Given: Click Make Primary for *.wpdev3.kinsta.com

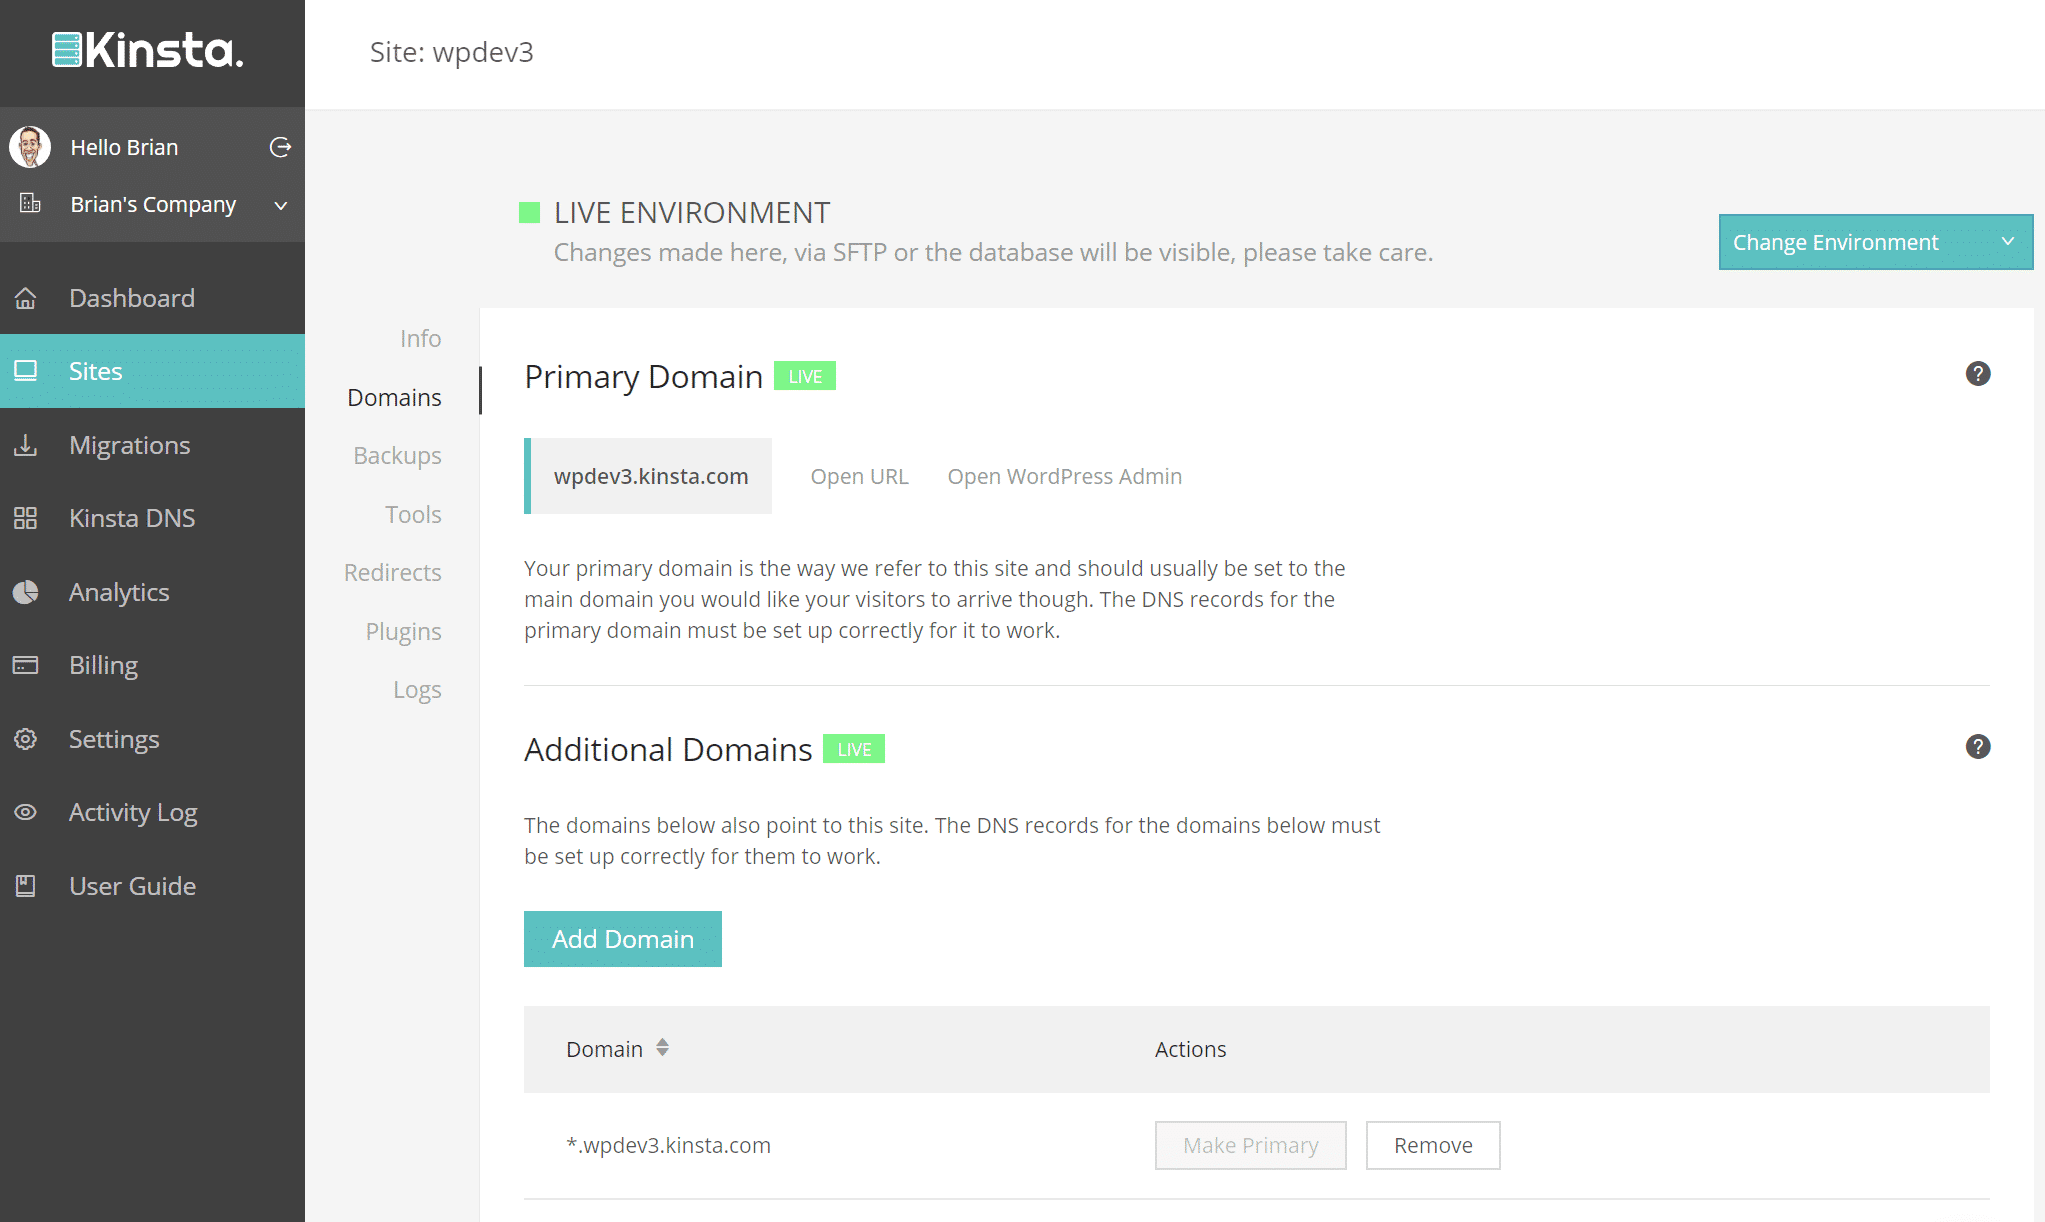Looking at the screenshot, I should tap(1250, 1145).
